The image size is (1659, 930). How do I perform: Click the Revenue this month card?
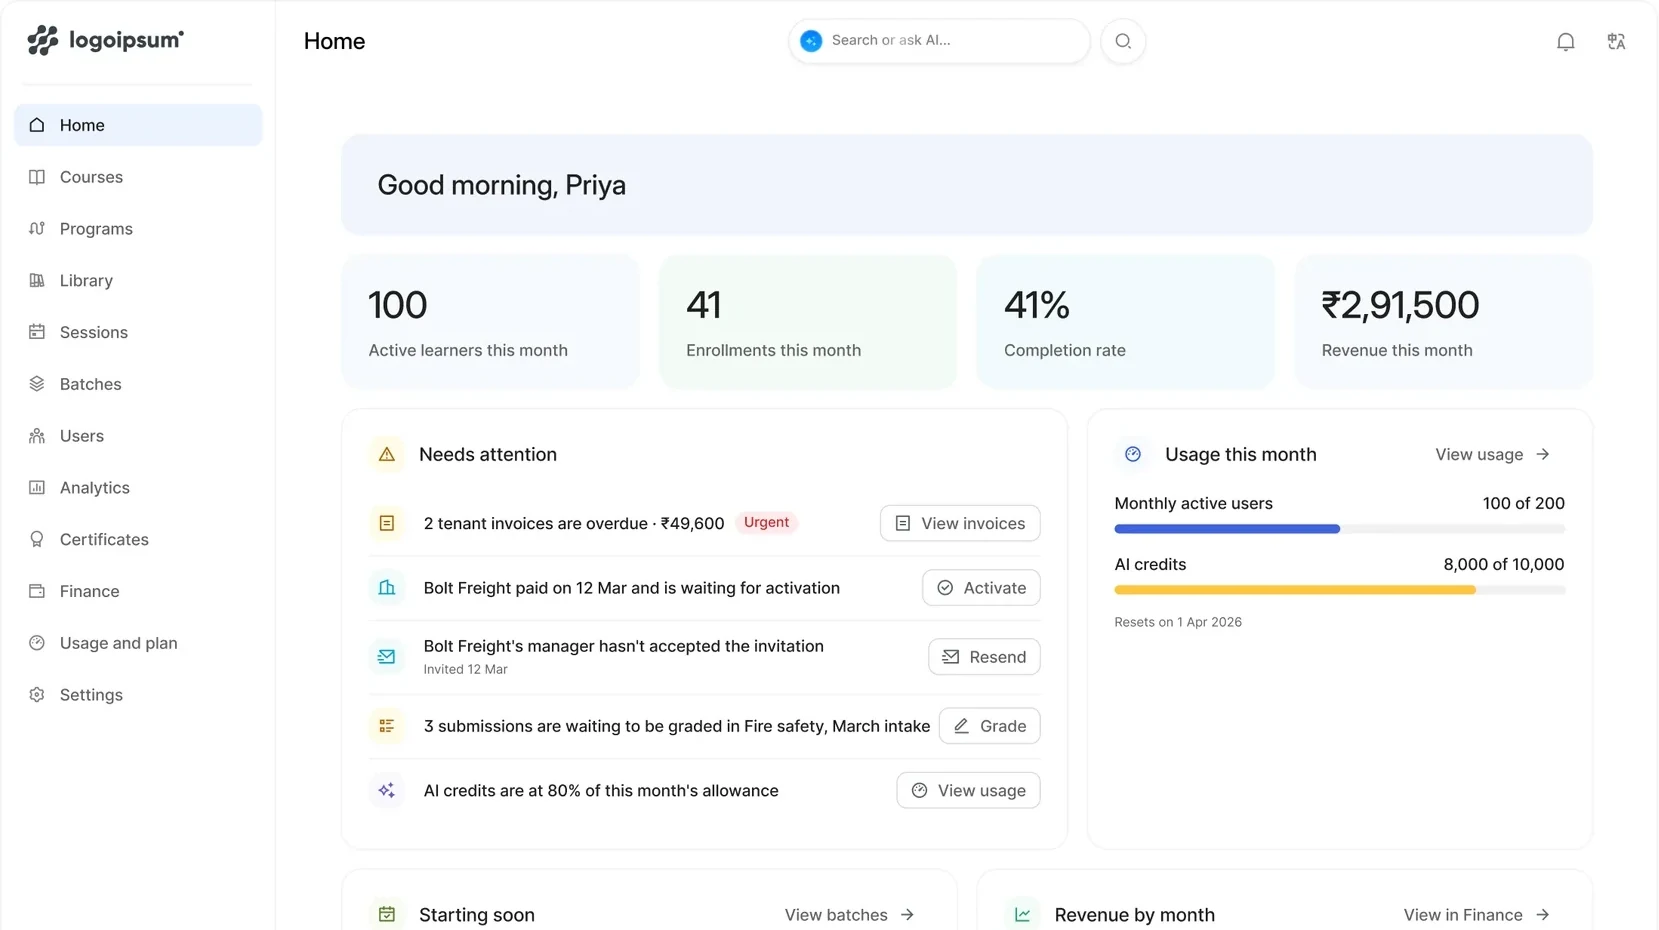pyautogui.click(x=1443, y=322)
